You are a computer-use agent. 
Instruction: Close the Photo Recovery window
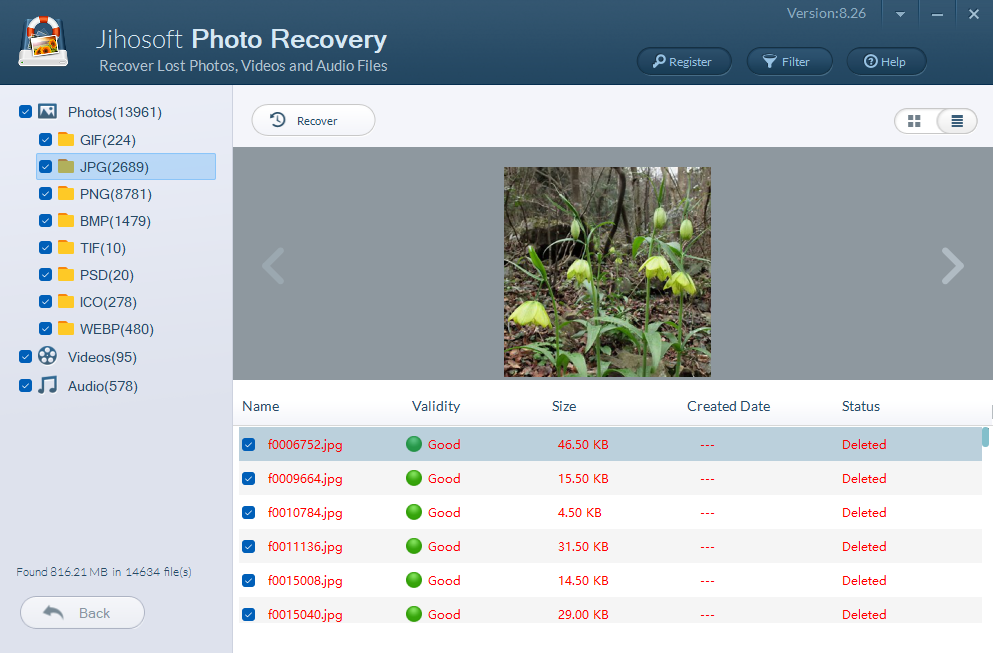click(974, 14)
